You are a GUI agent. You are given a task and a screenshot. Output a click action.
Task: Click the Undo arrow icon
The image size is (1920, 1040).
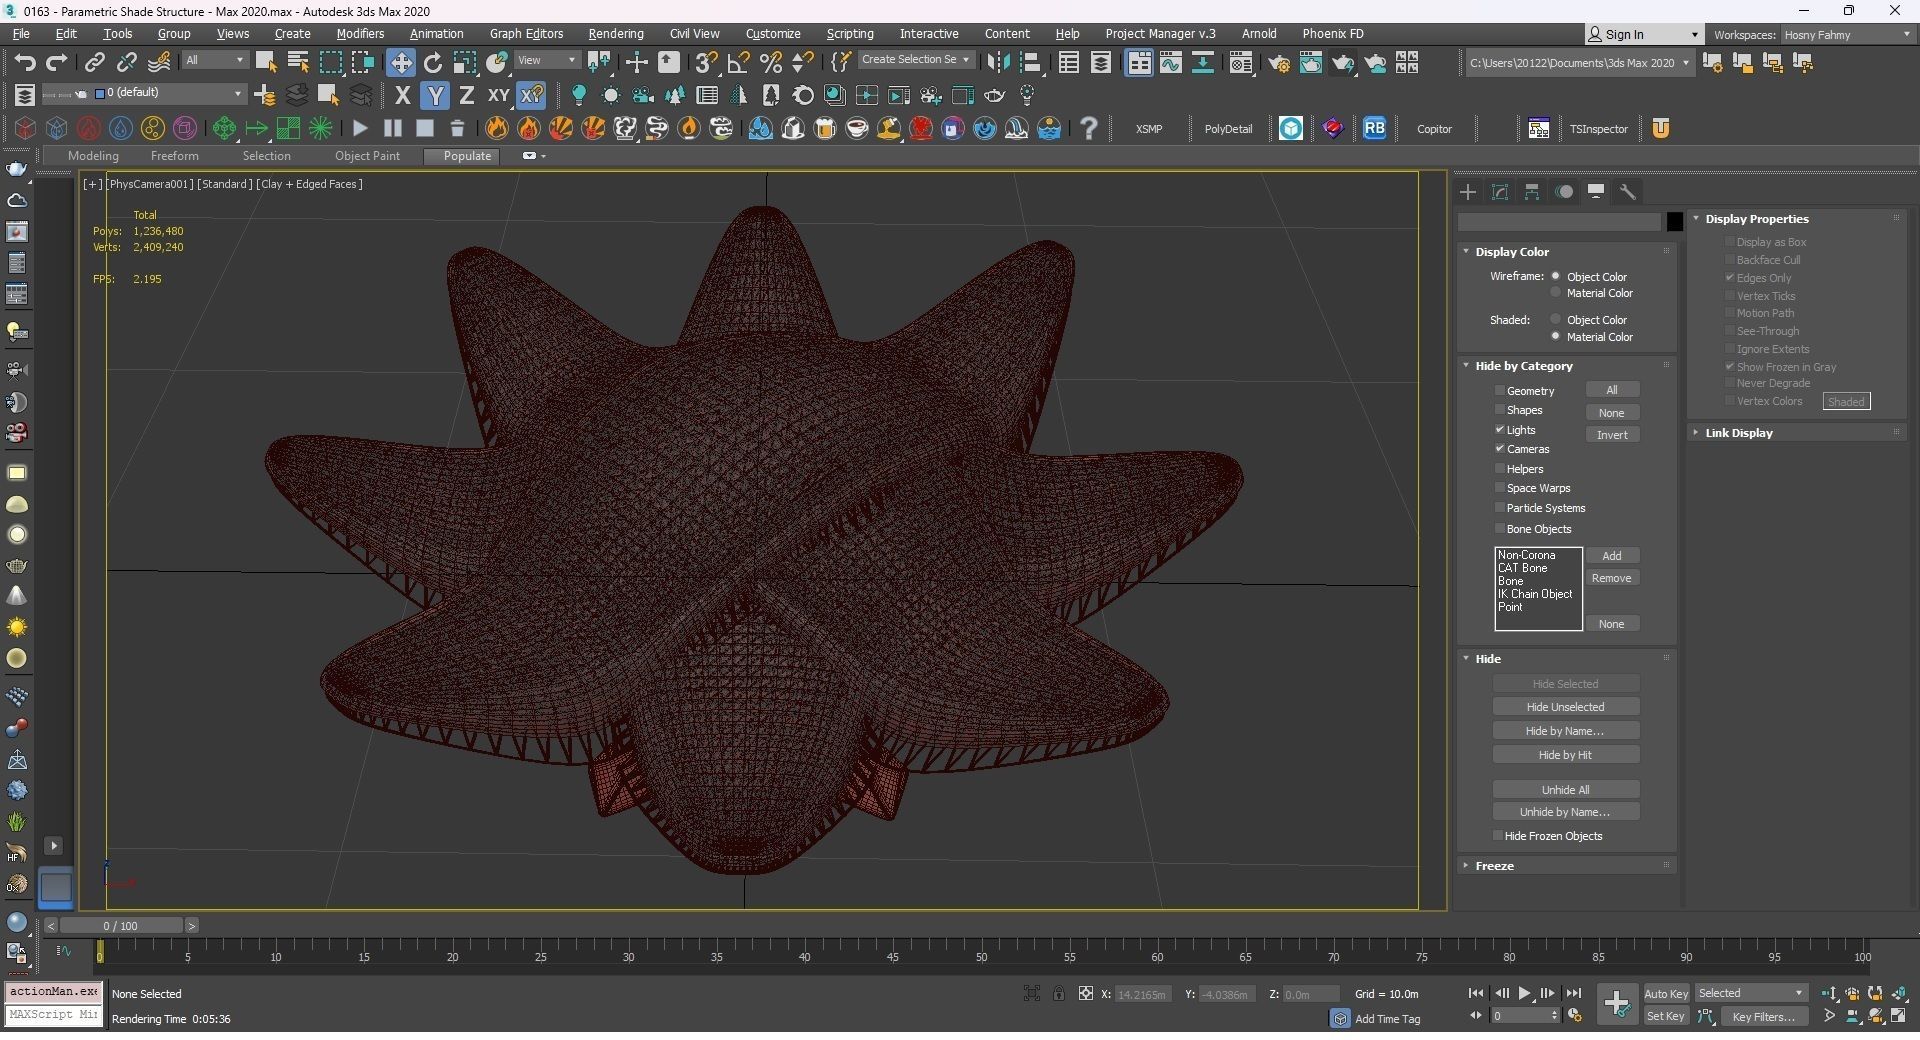click(x=24, y=62)
